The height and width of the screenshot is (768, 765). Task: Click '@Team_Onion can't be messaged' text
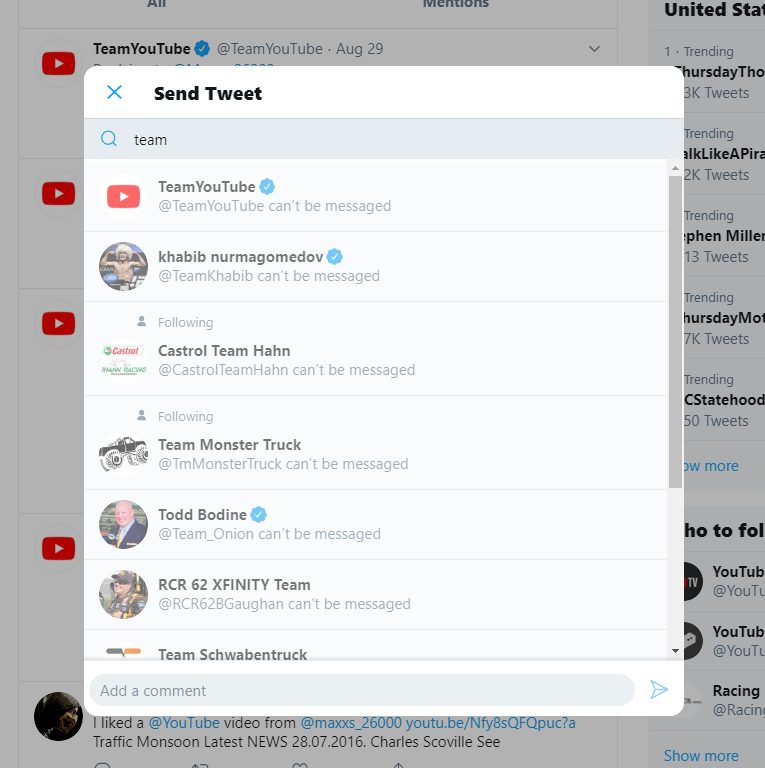[x=269, y=534]
